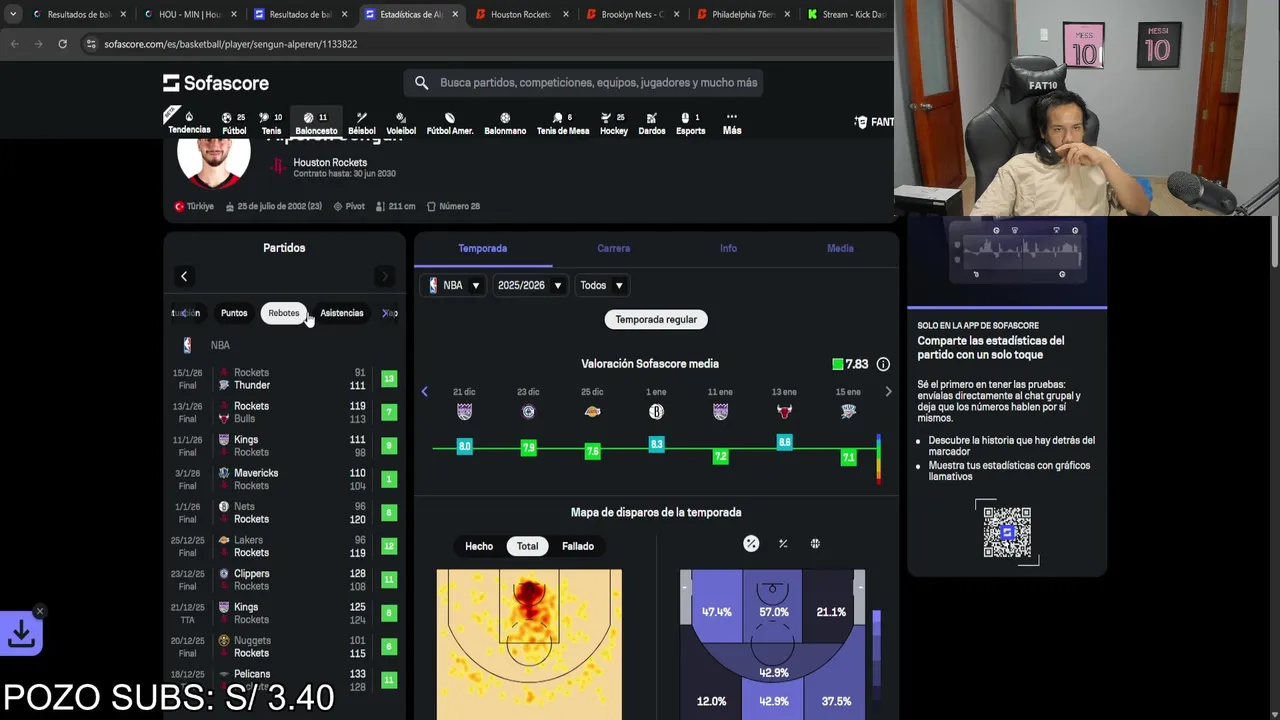1280x720 pixels.
Task: Select the Puntos stat chip
Action: click(234, 313)
